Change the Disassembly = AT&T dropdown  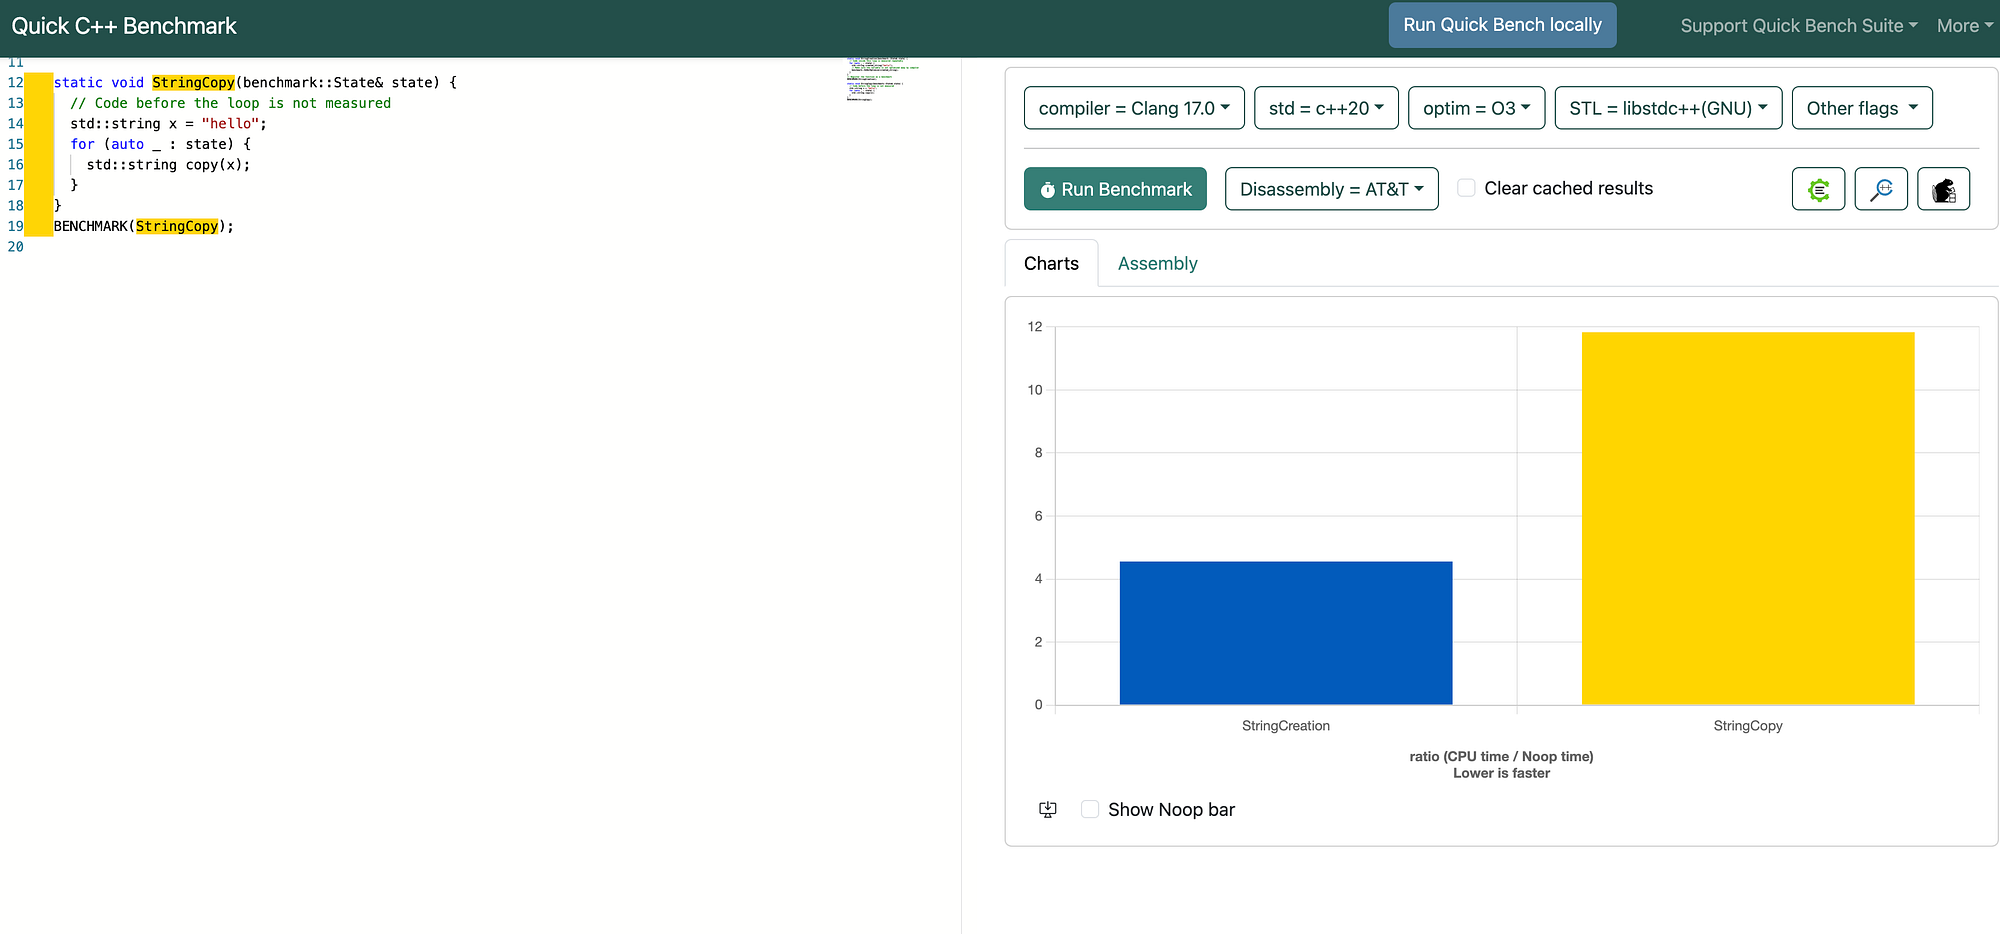point(1332,189)
